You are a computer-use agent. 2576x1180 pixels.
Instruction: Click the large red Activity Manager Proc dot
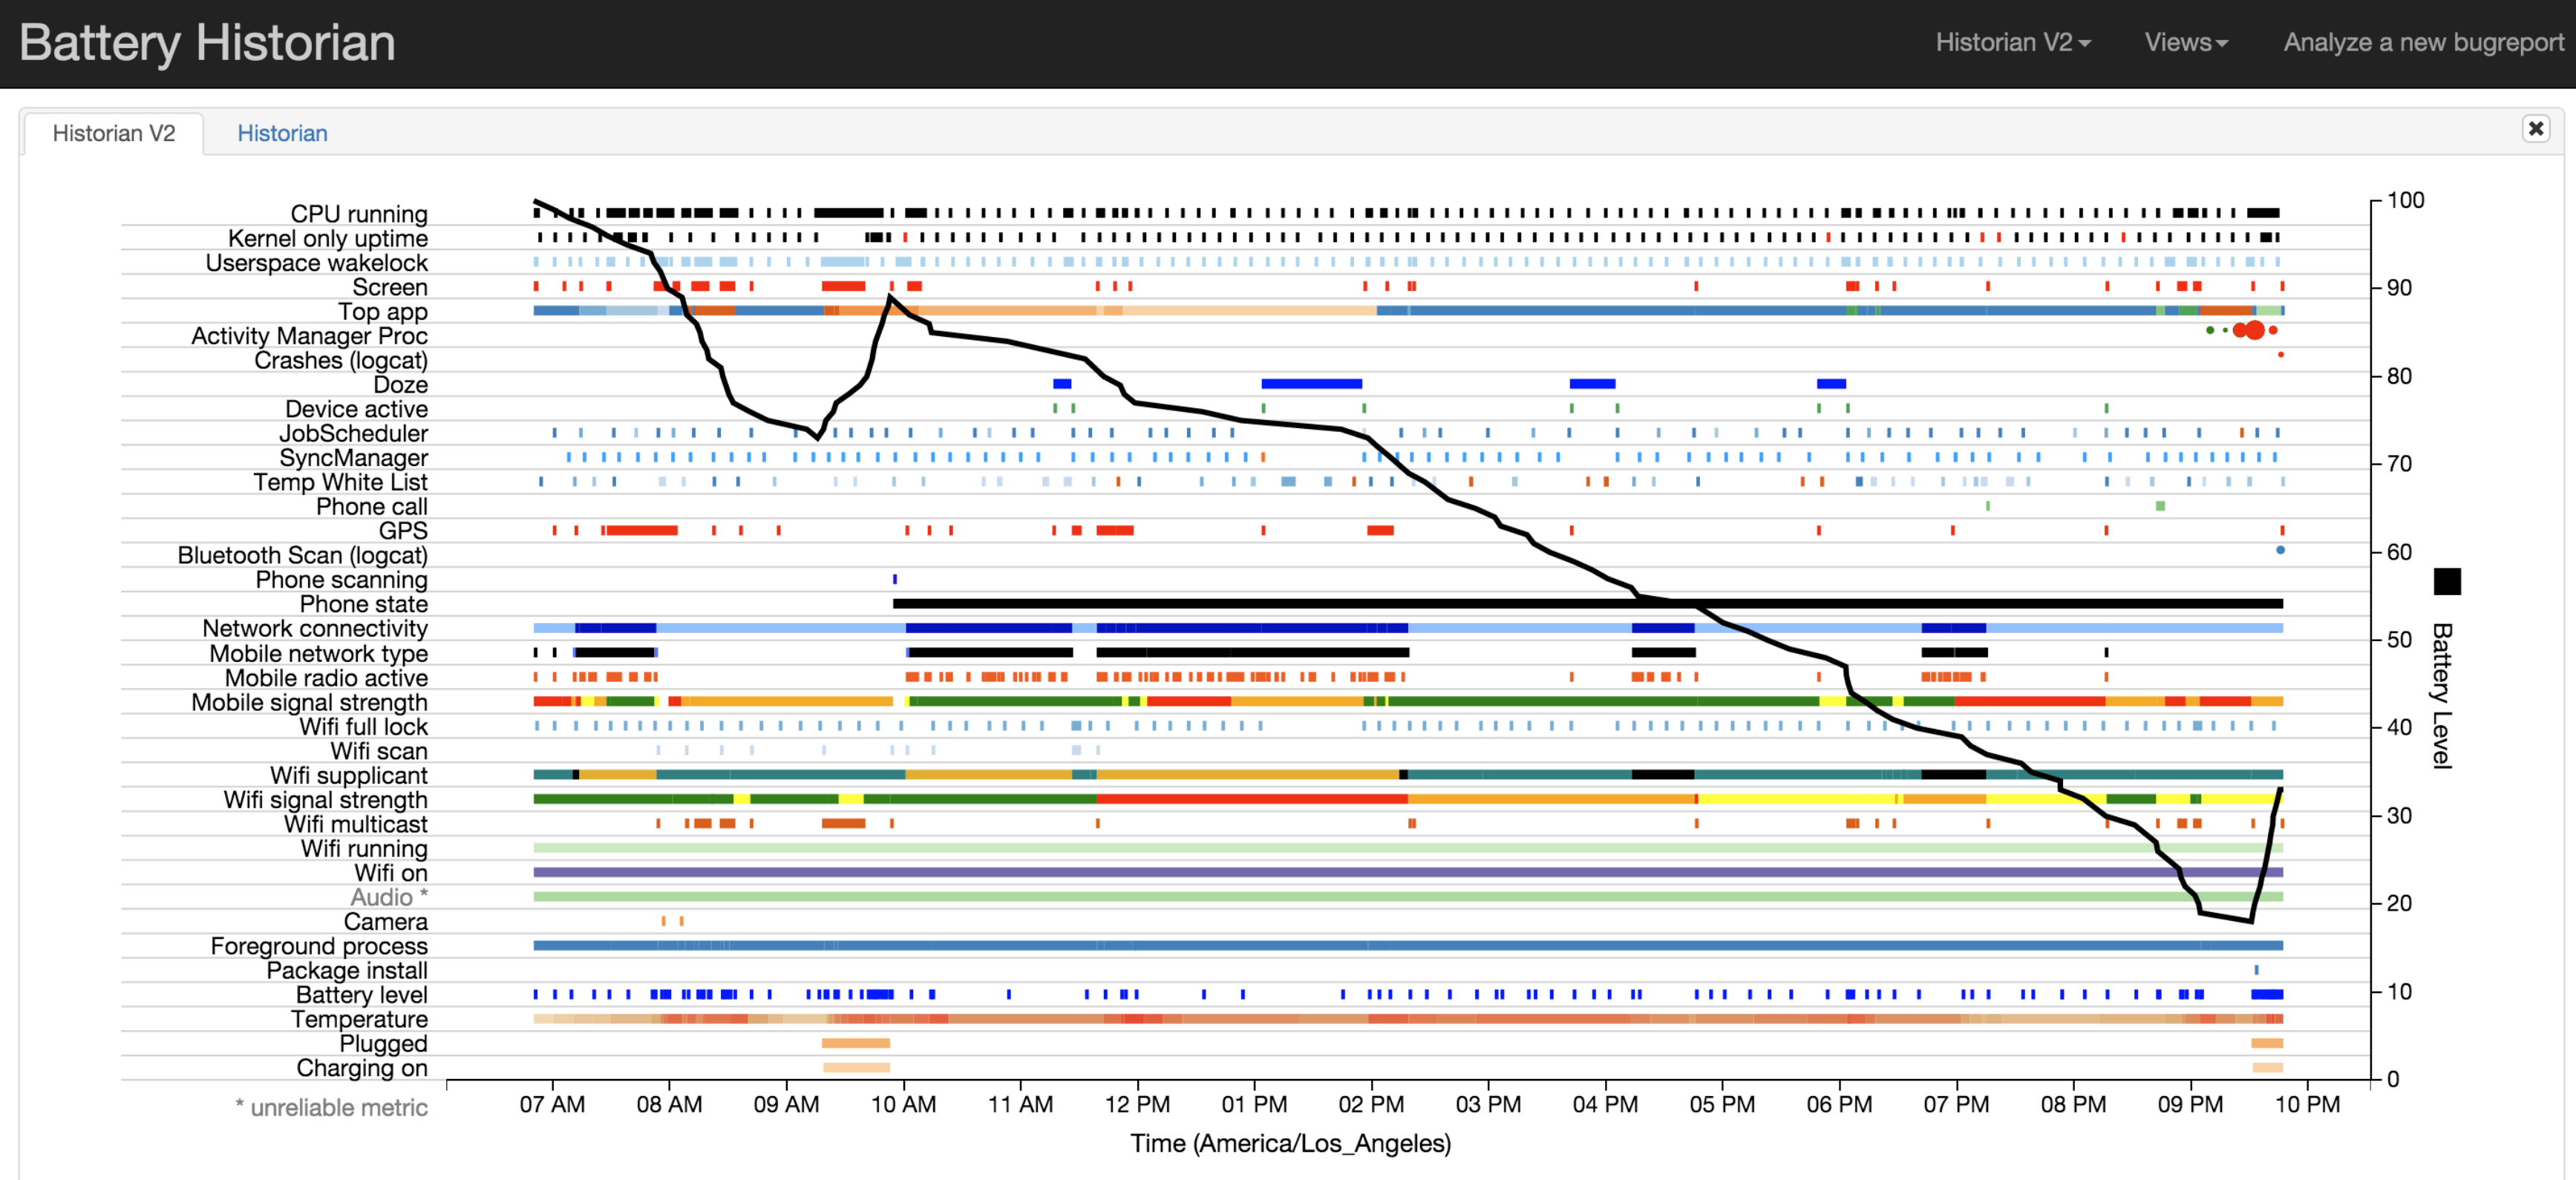point(2254,330)
